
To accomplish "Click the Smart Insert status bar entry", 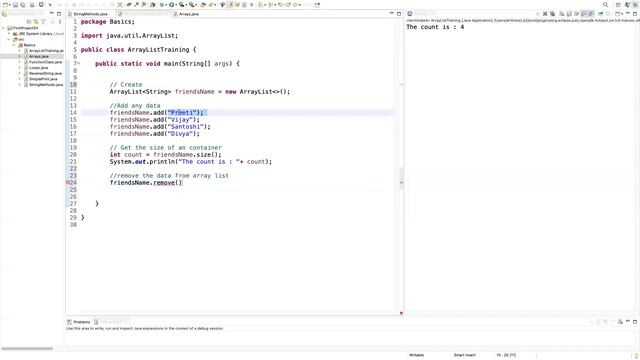I will coord(464,355).
